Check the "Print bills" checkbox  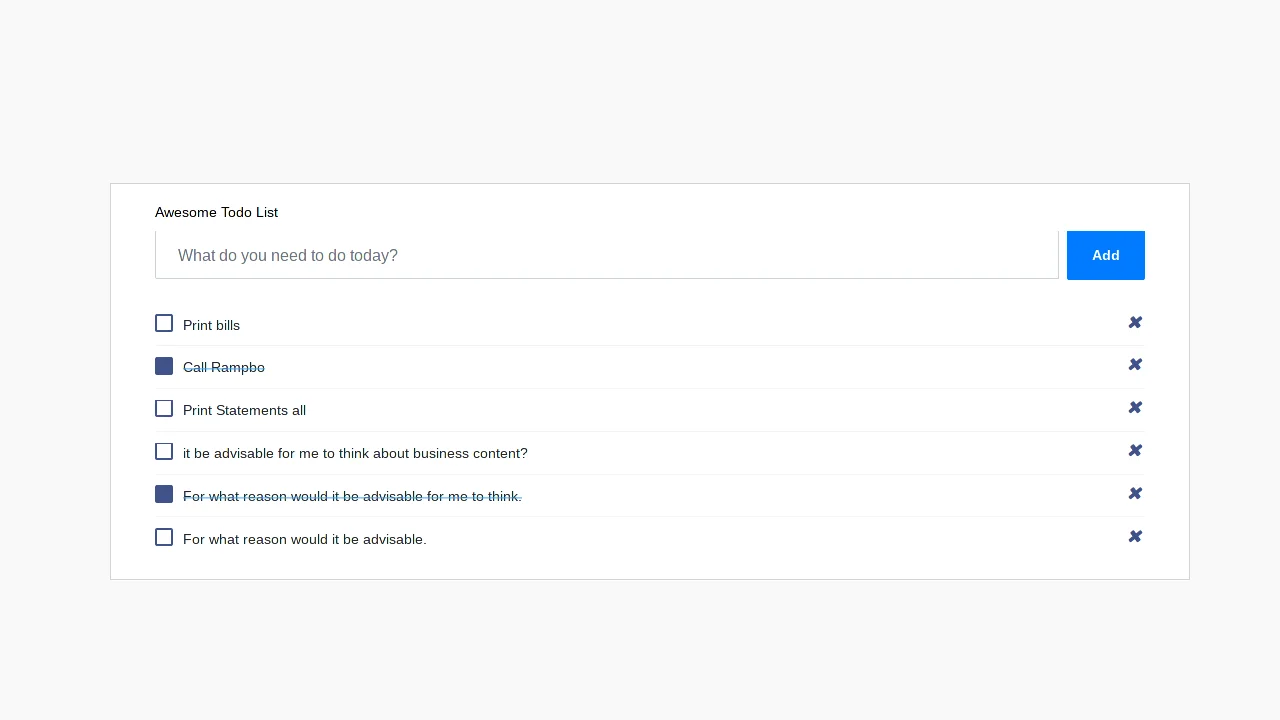click(x=164, y=323)
